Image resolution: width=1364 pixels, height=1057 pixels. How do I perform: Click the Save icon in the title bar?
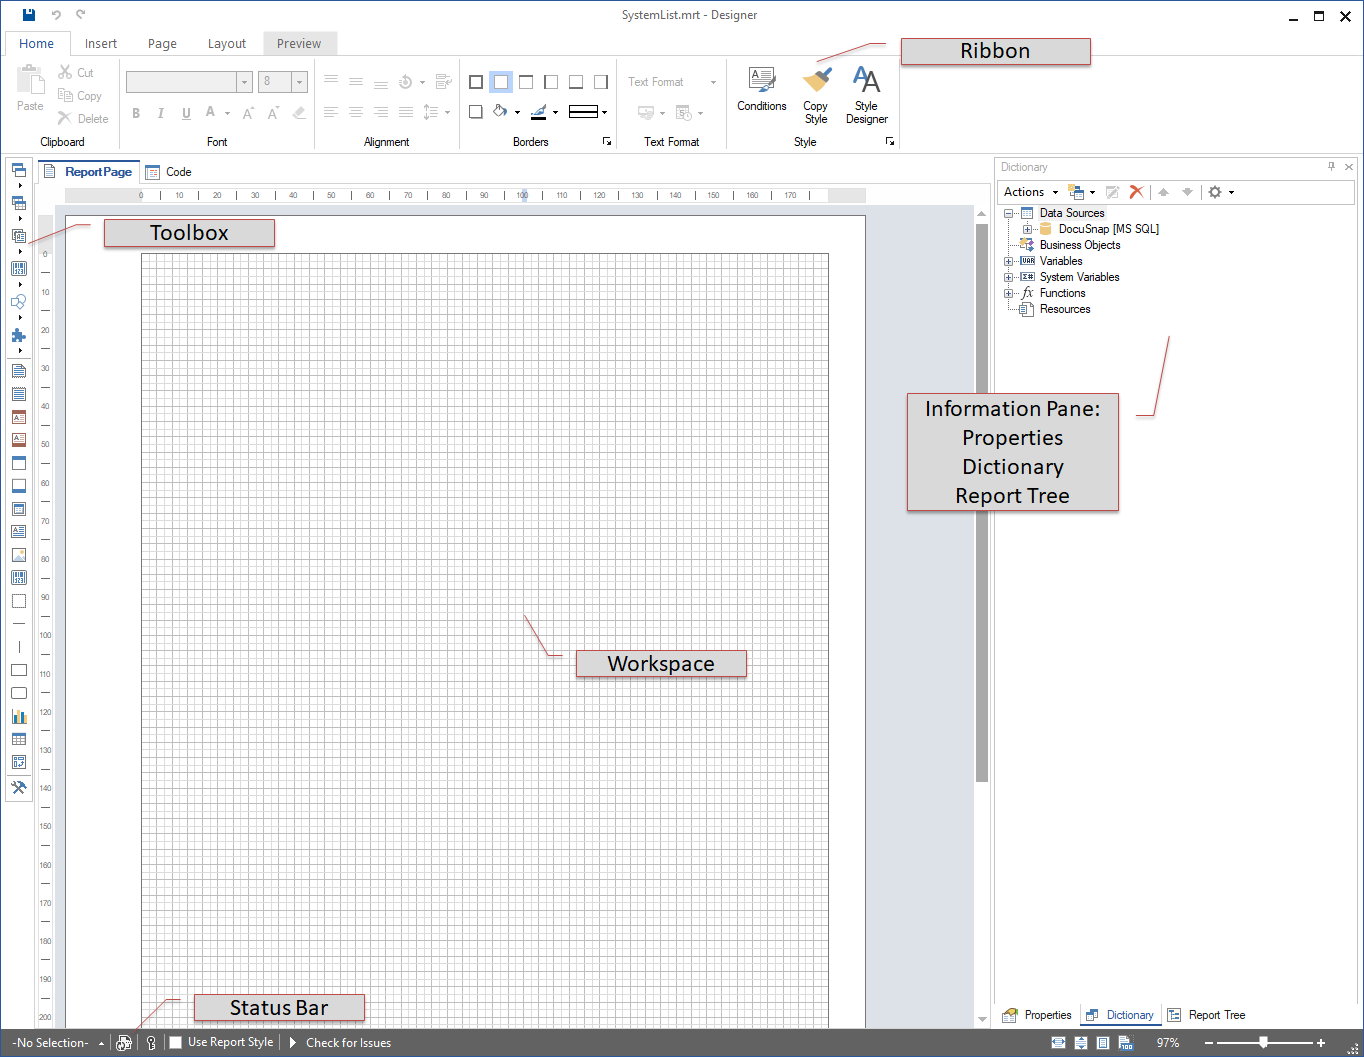[29, 15]
